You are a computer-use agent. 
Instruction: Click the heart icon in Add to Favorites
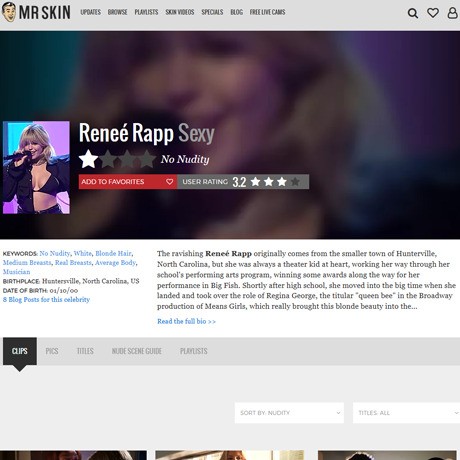169,182
